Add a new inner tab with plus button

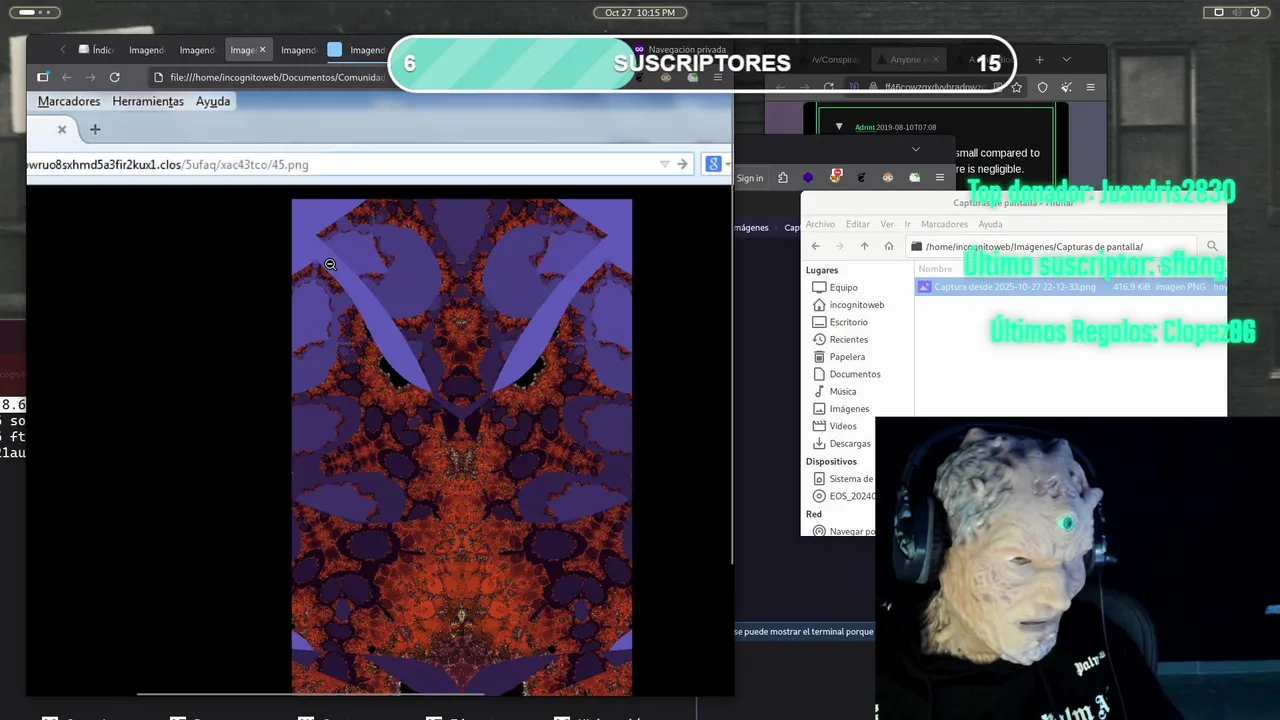click(95, 129)
